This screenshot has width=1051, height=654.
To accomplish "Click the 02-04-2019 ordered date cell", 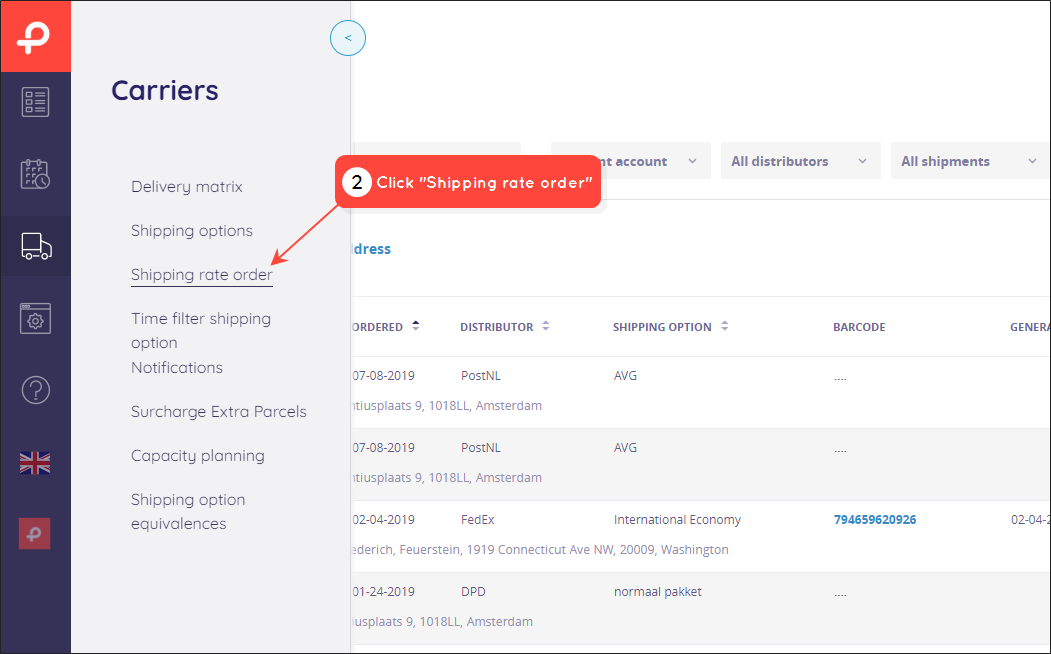I will coord(383,519).
